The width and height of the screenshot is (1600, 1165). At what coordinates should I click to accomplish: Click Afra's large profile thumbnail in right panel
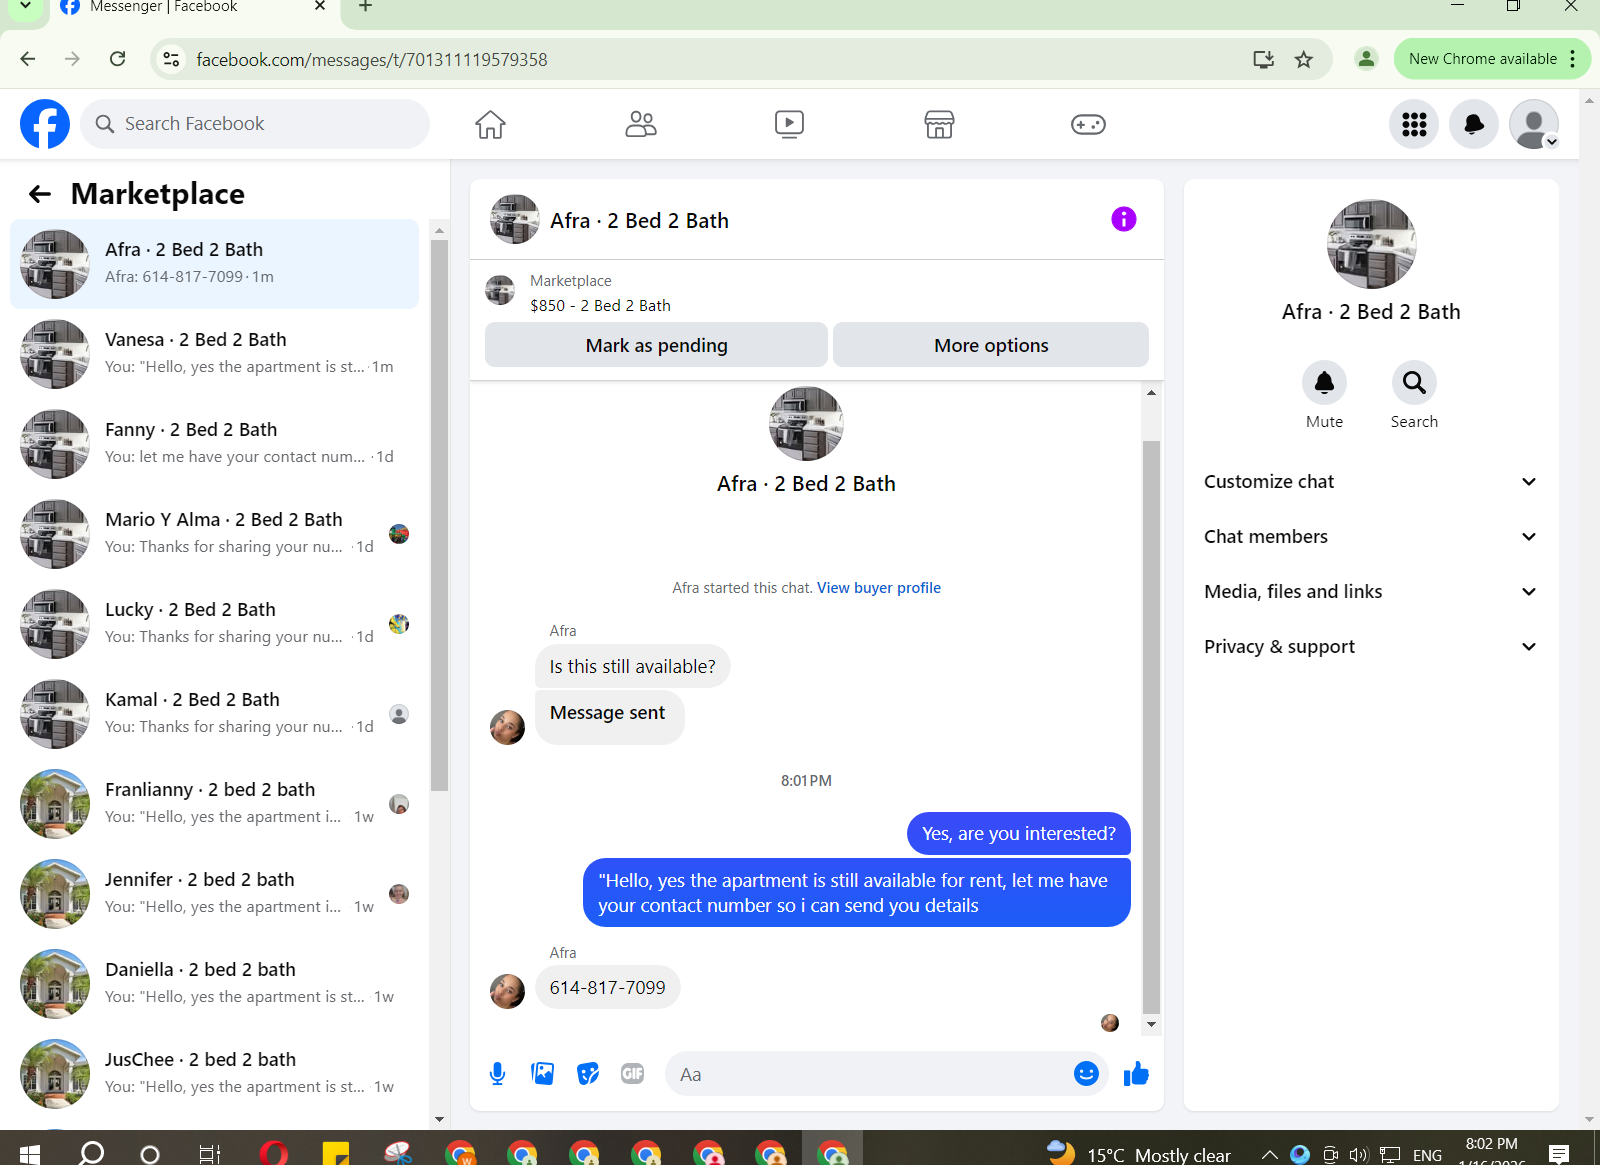pyautogui.click(x=1371, y=244)
